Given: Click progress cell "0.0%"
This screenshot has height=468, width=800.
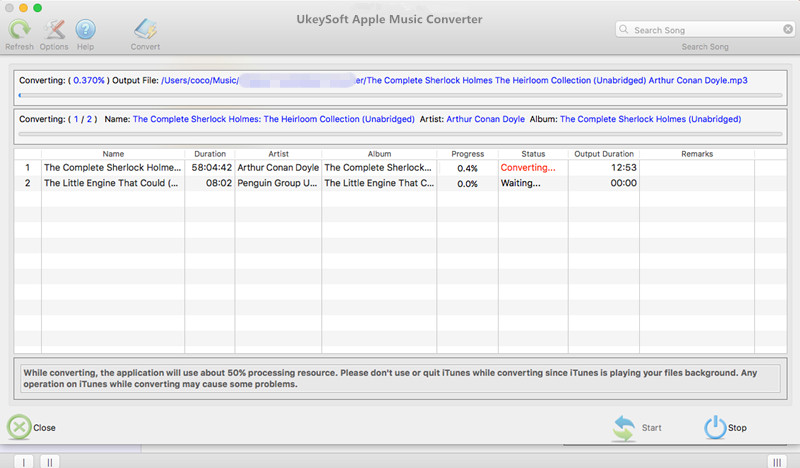Looking at the screenshot, I should 467,183.
